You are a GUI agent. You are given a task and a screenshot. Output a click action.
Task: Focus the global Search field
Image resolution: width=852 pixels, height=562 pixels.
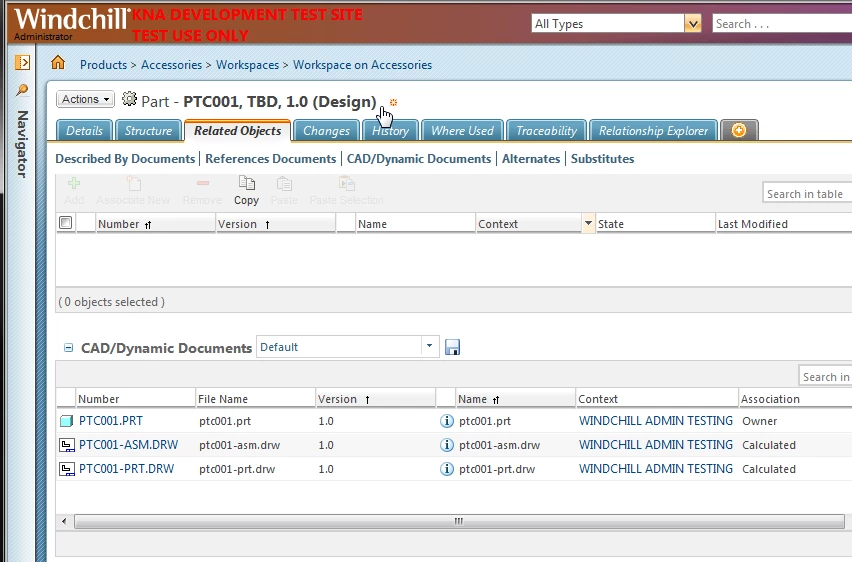click(782, 23)
